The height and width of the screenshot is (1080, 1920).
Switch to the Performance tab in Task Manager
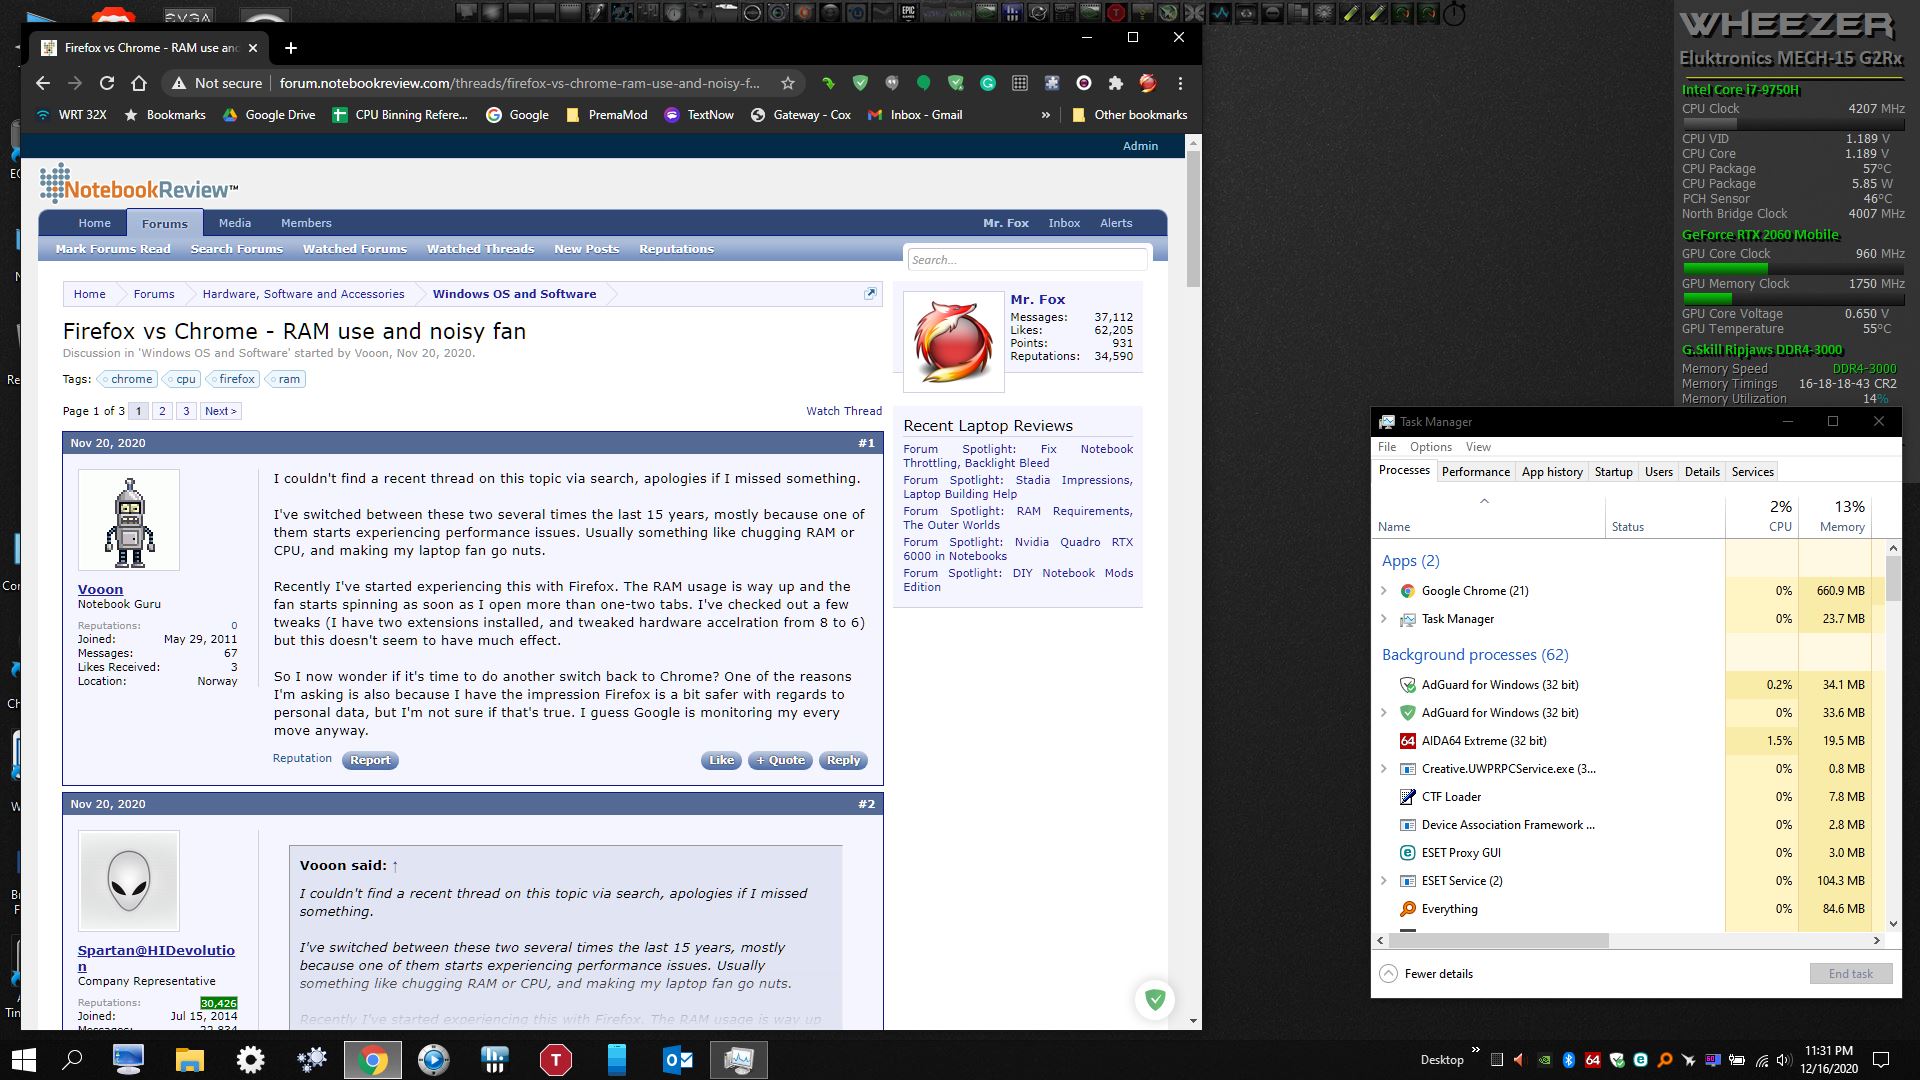tap(1475, 472)
